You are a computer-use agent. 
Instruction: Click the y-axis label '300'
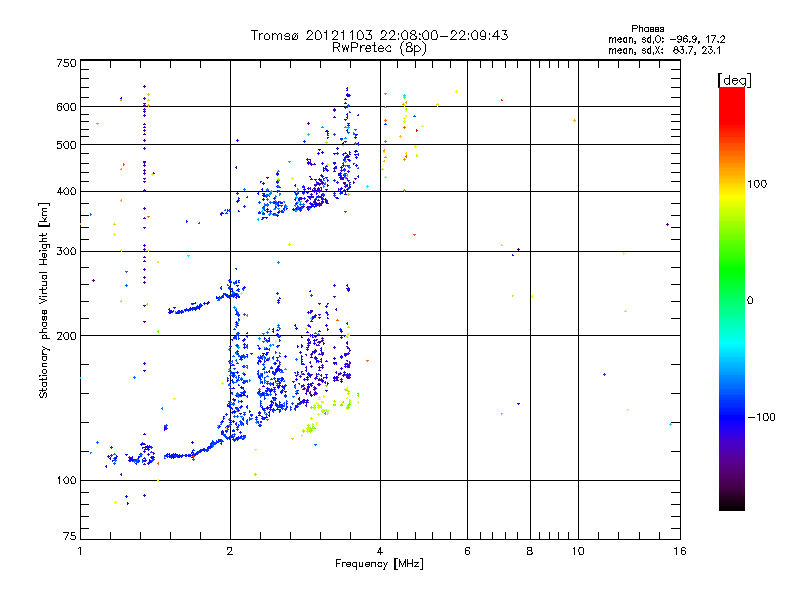(66, 252)
